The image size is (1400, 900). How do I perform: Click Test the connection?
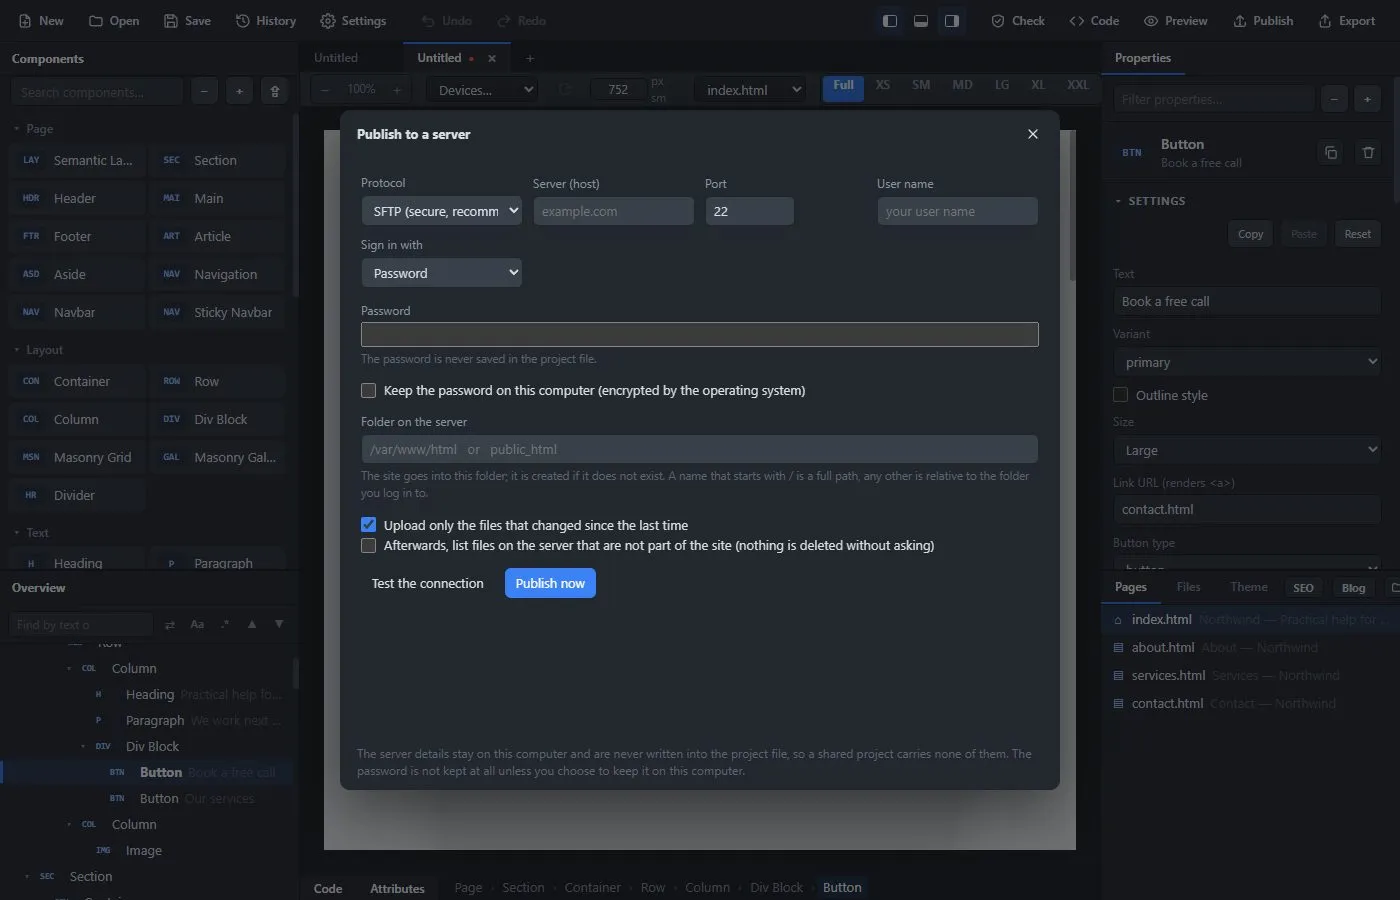coord(428,583)
